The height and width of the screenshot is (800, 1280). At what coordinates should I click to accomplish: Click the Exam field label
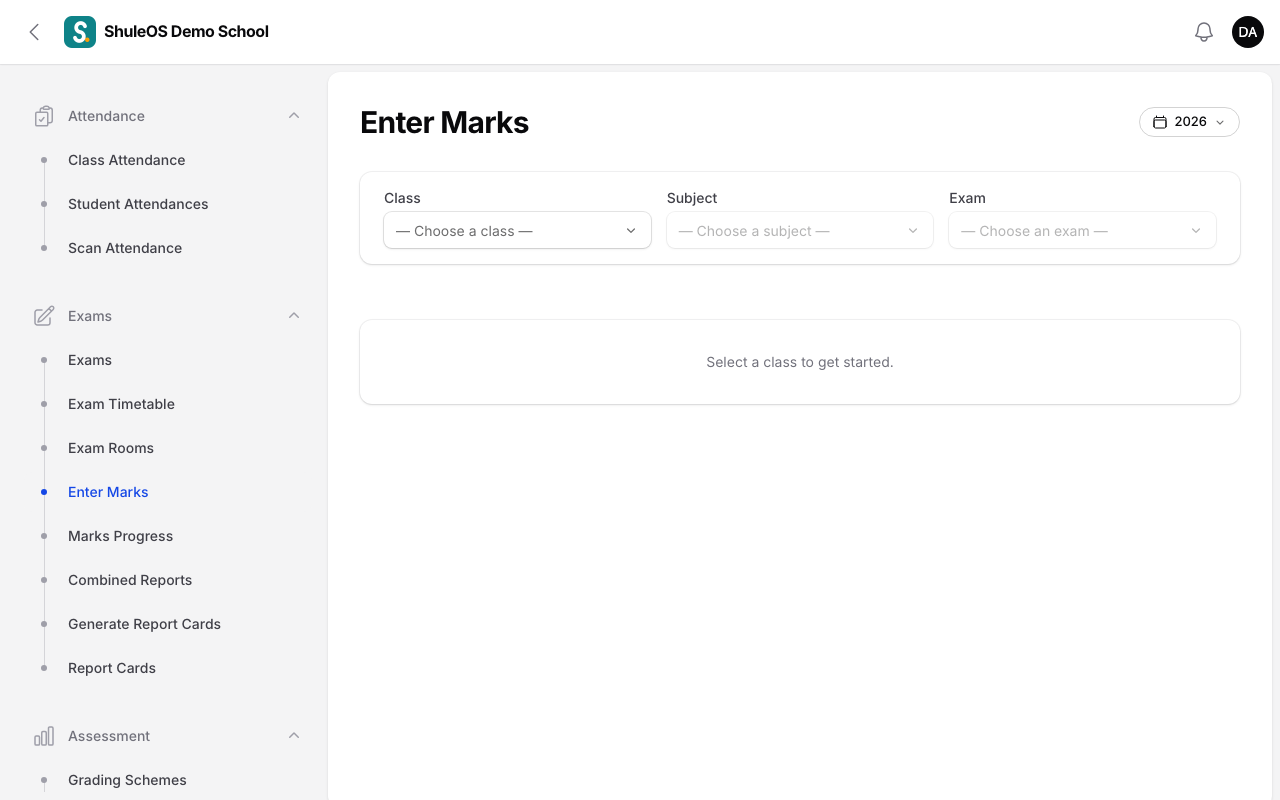(967, 198)
